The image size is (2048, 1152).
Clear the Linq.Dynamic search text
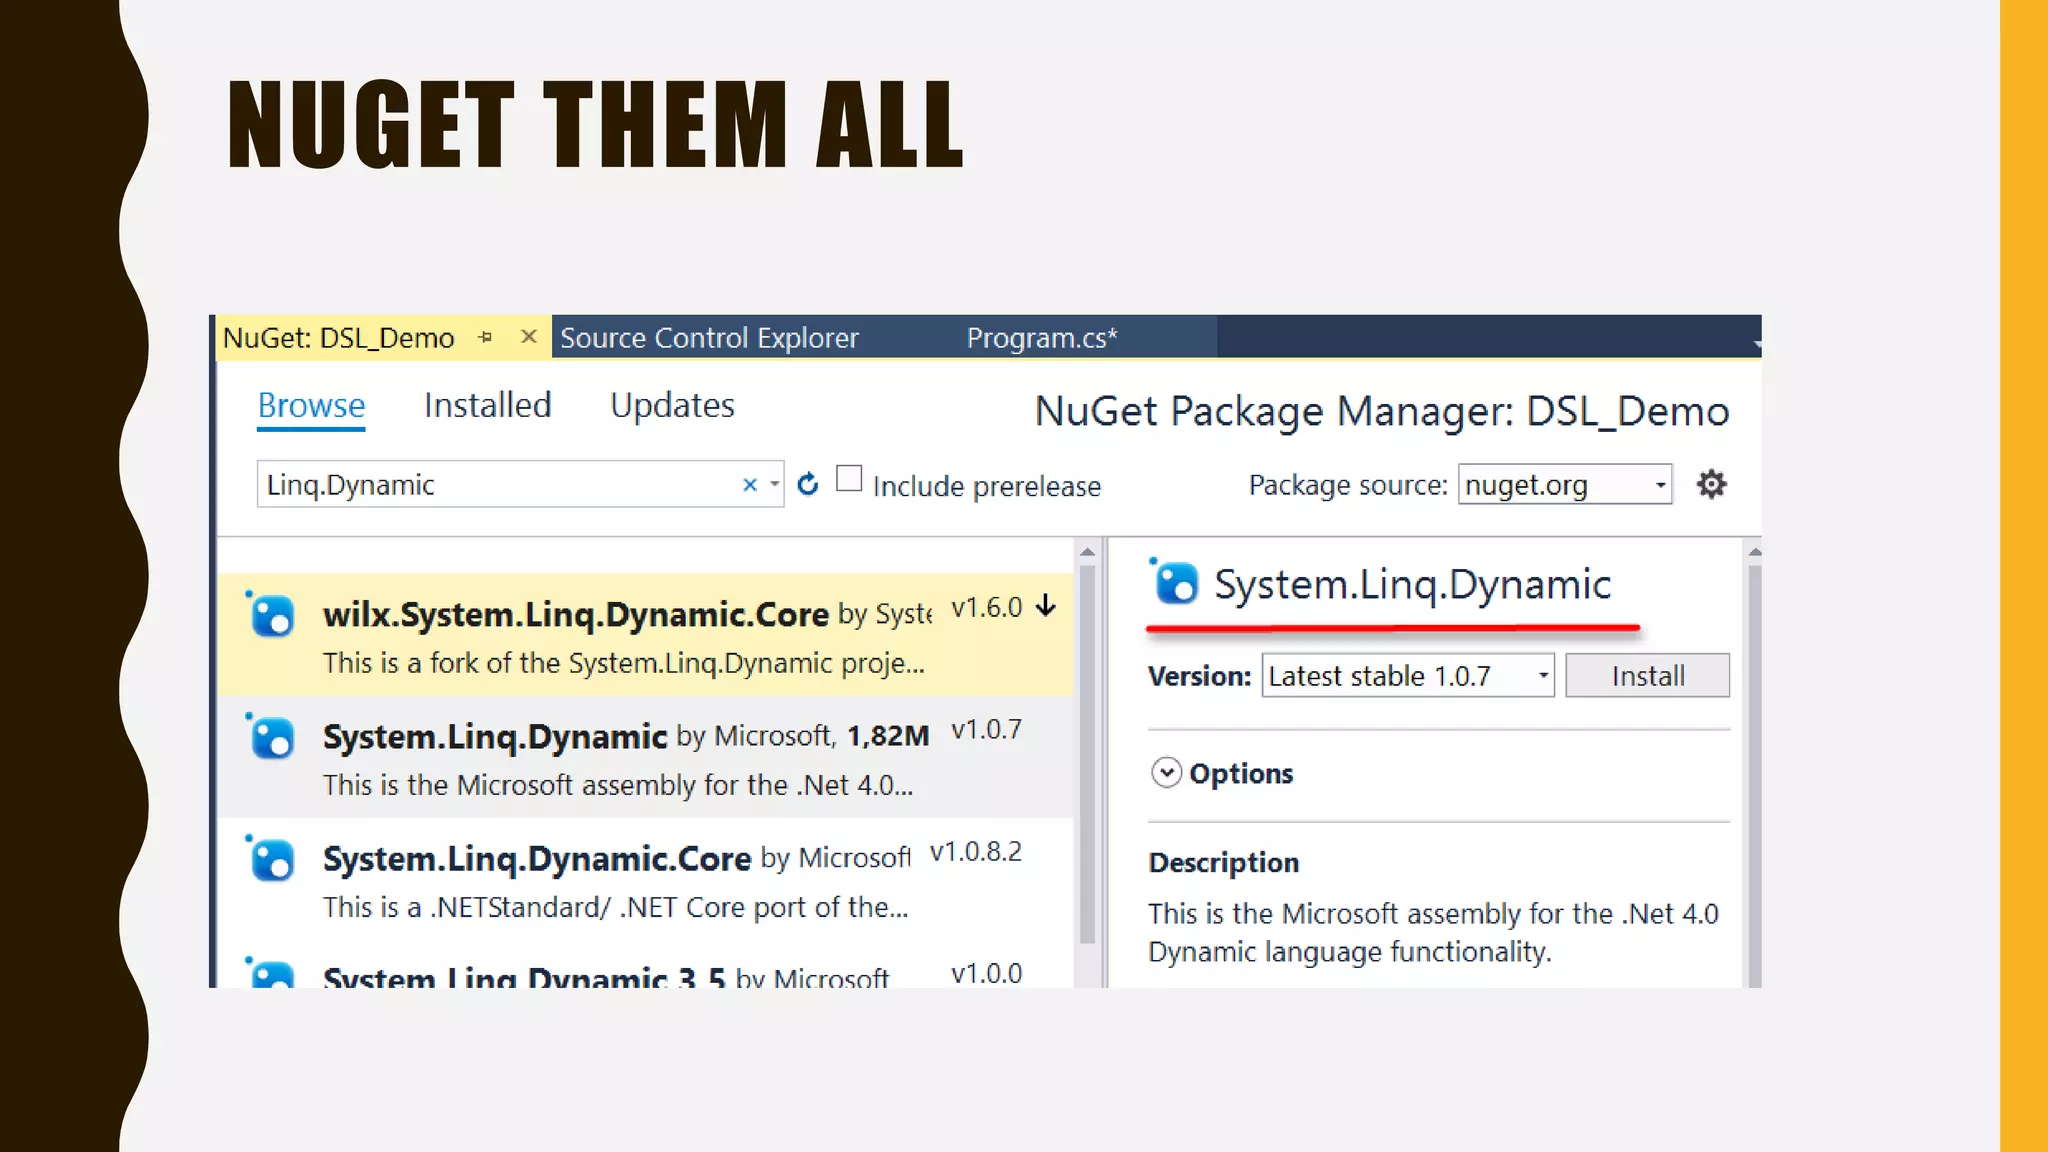[750, 485]
